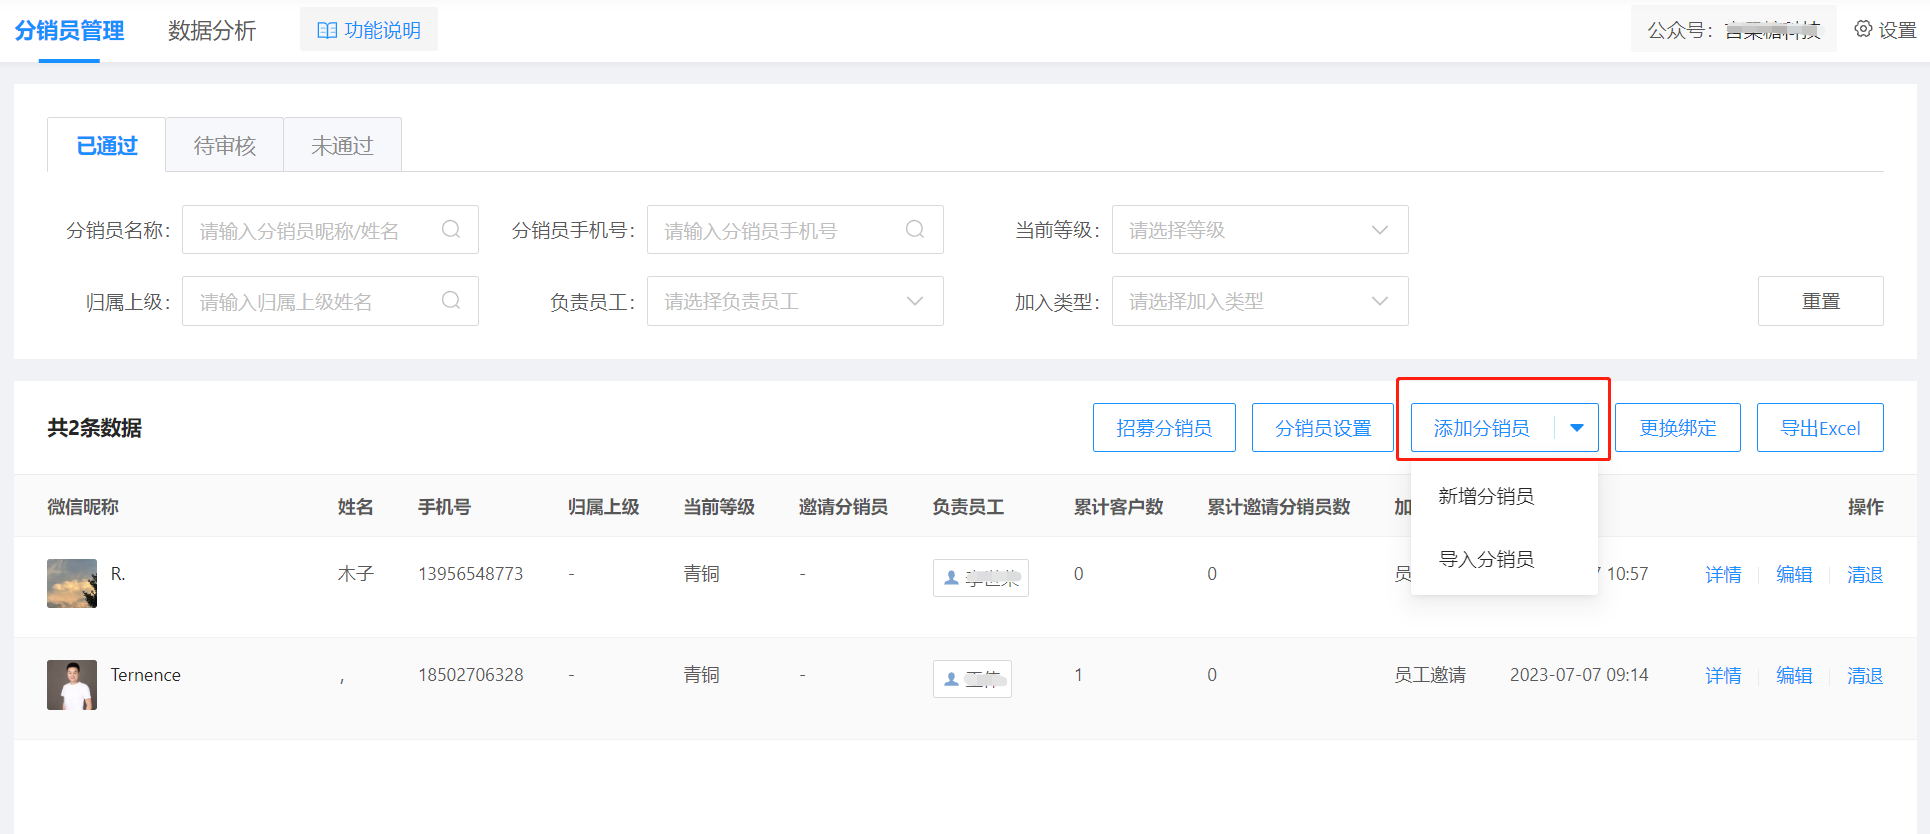
Task: Click the search icon in 归属上级 field
Action: (451, 301)
